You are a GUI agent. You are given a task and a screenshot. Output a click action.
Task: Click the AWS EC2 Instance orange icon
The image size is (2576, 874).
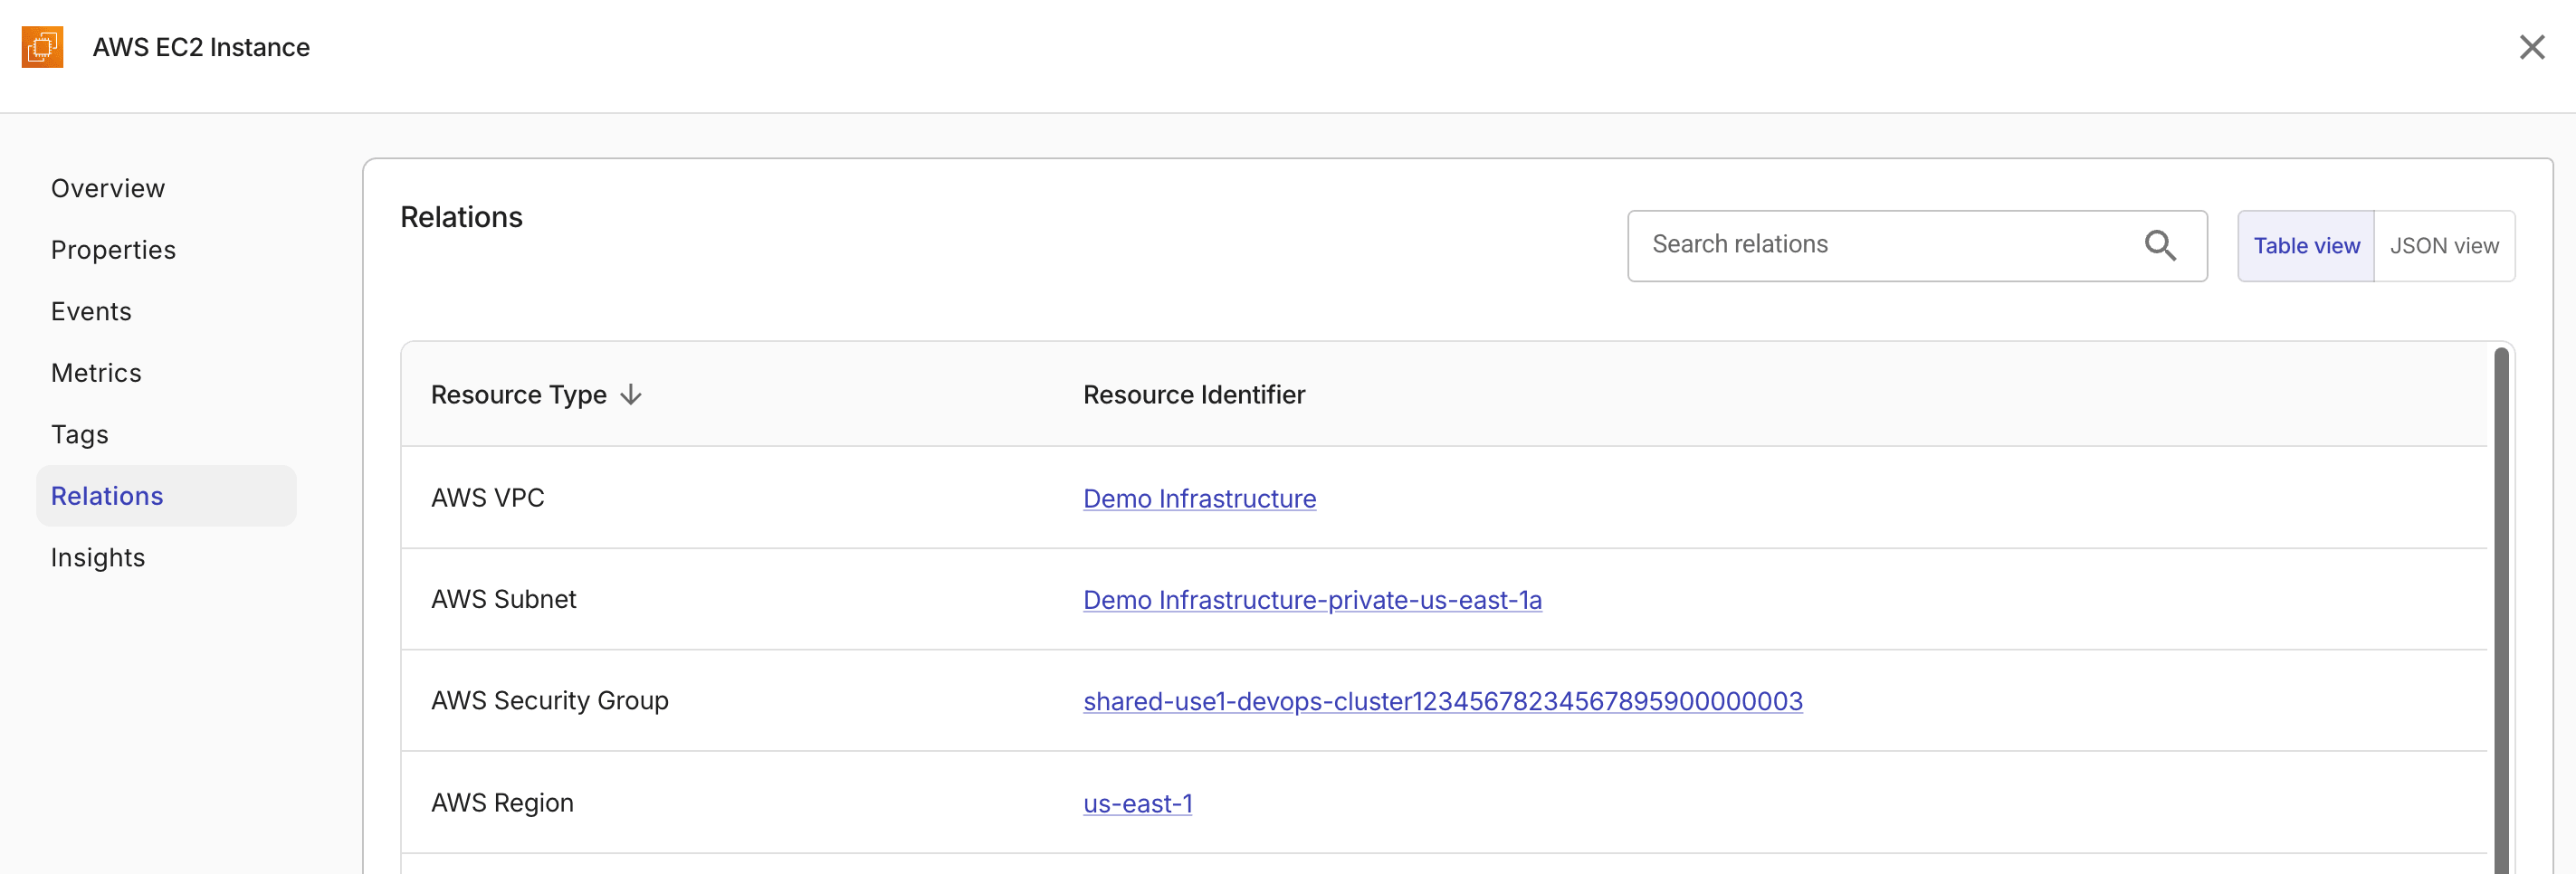(x=42, y=47)
